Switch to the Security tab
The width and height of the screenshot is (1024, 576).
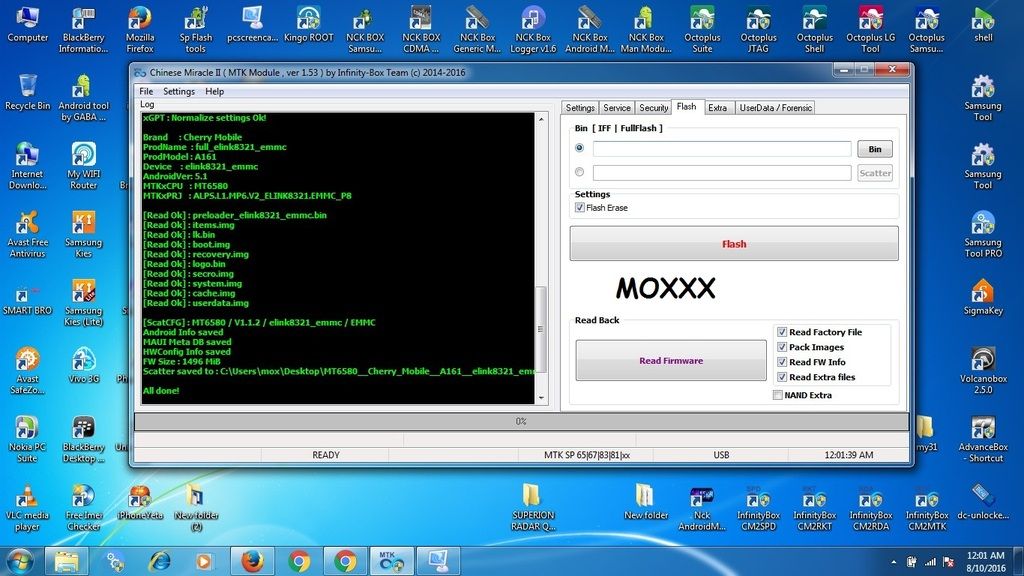(x=653, y=108)
